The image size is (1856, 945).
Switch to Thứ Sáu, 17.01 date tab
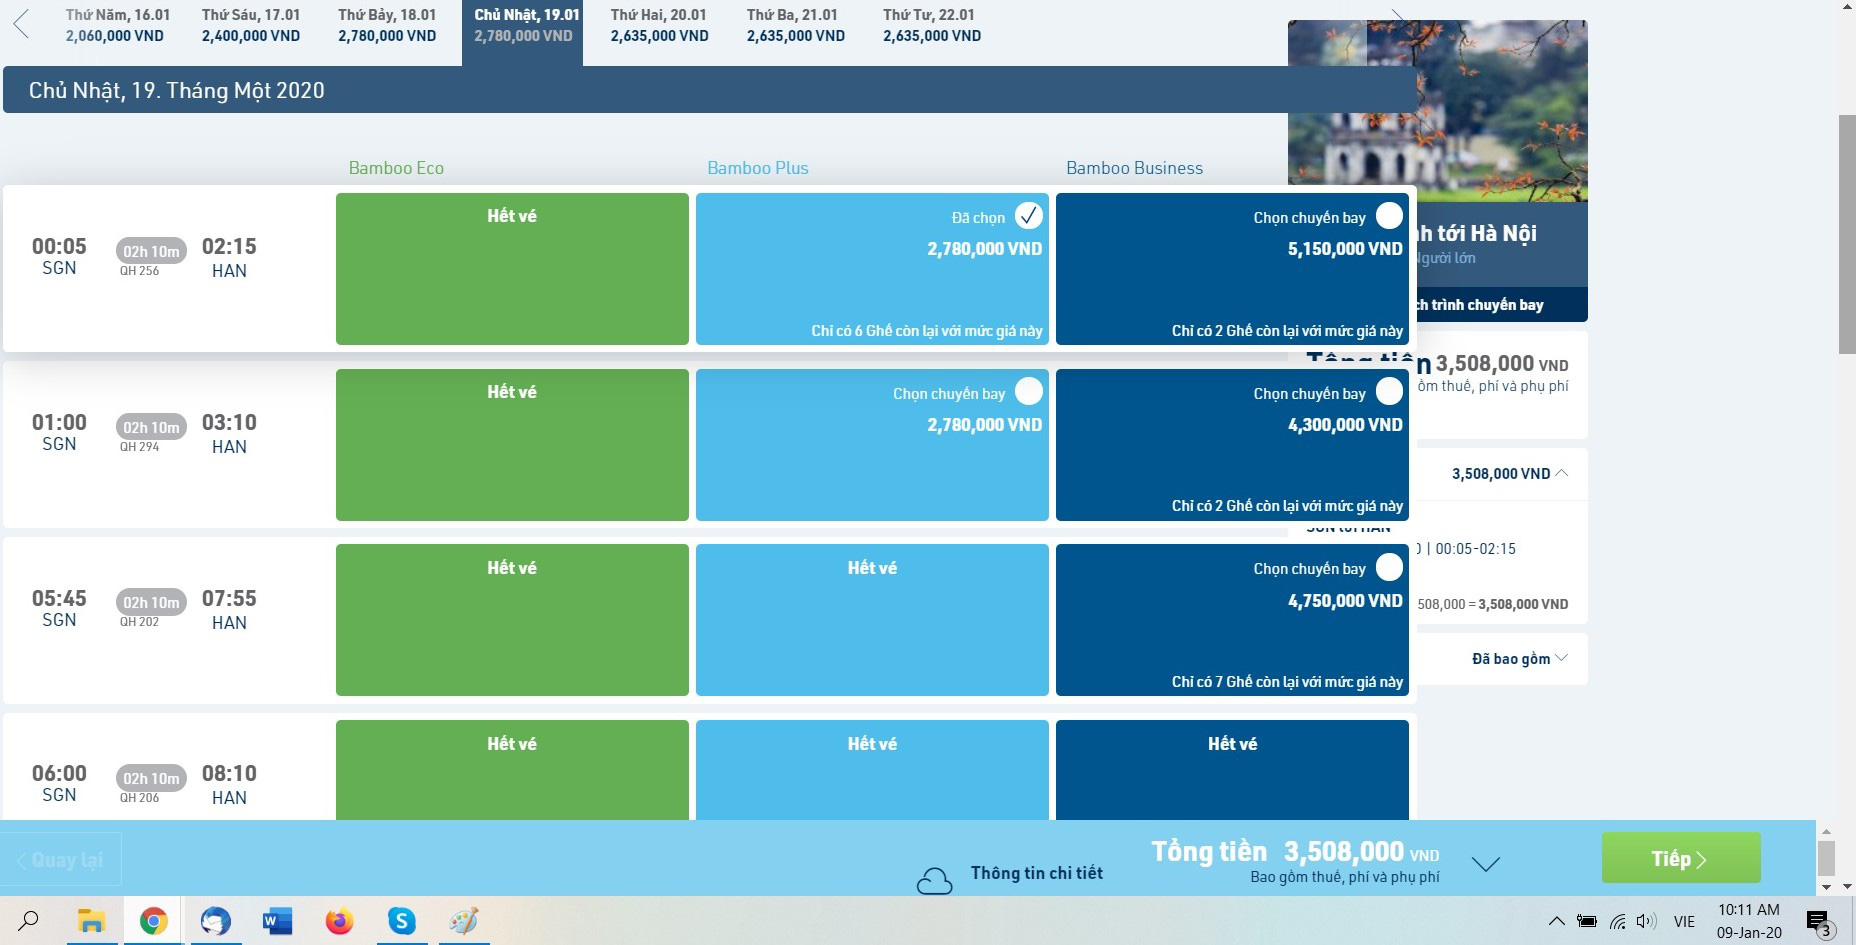(251, 26)
